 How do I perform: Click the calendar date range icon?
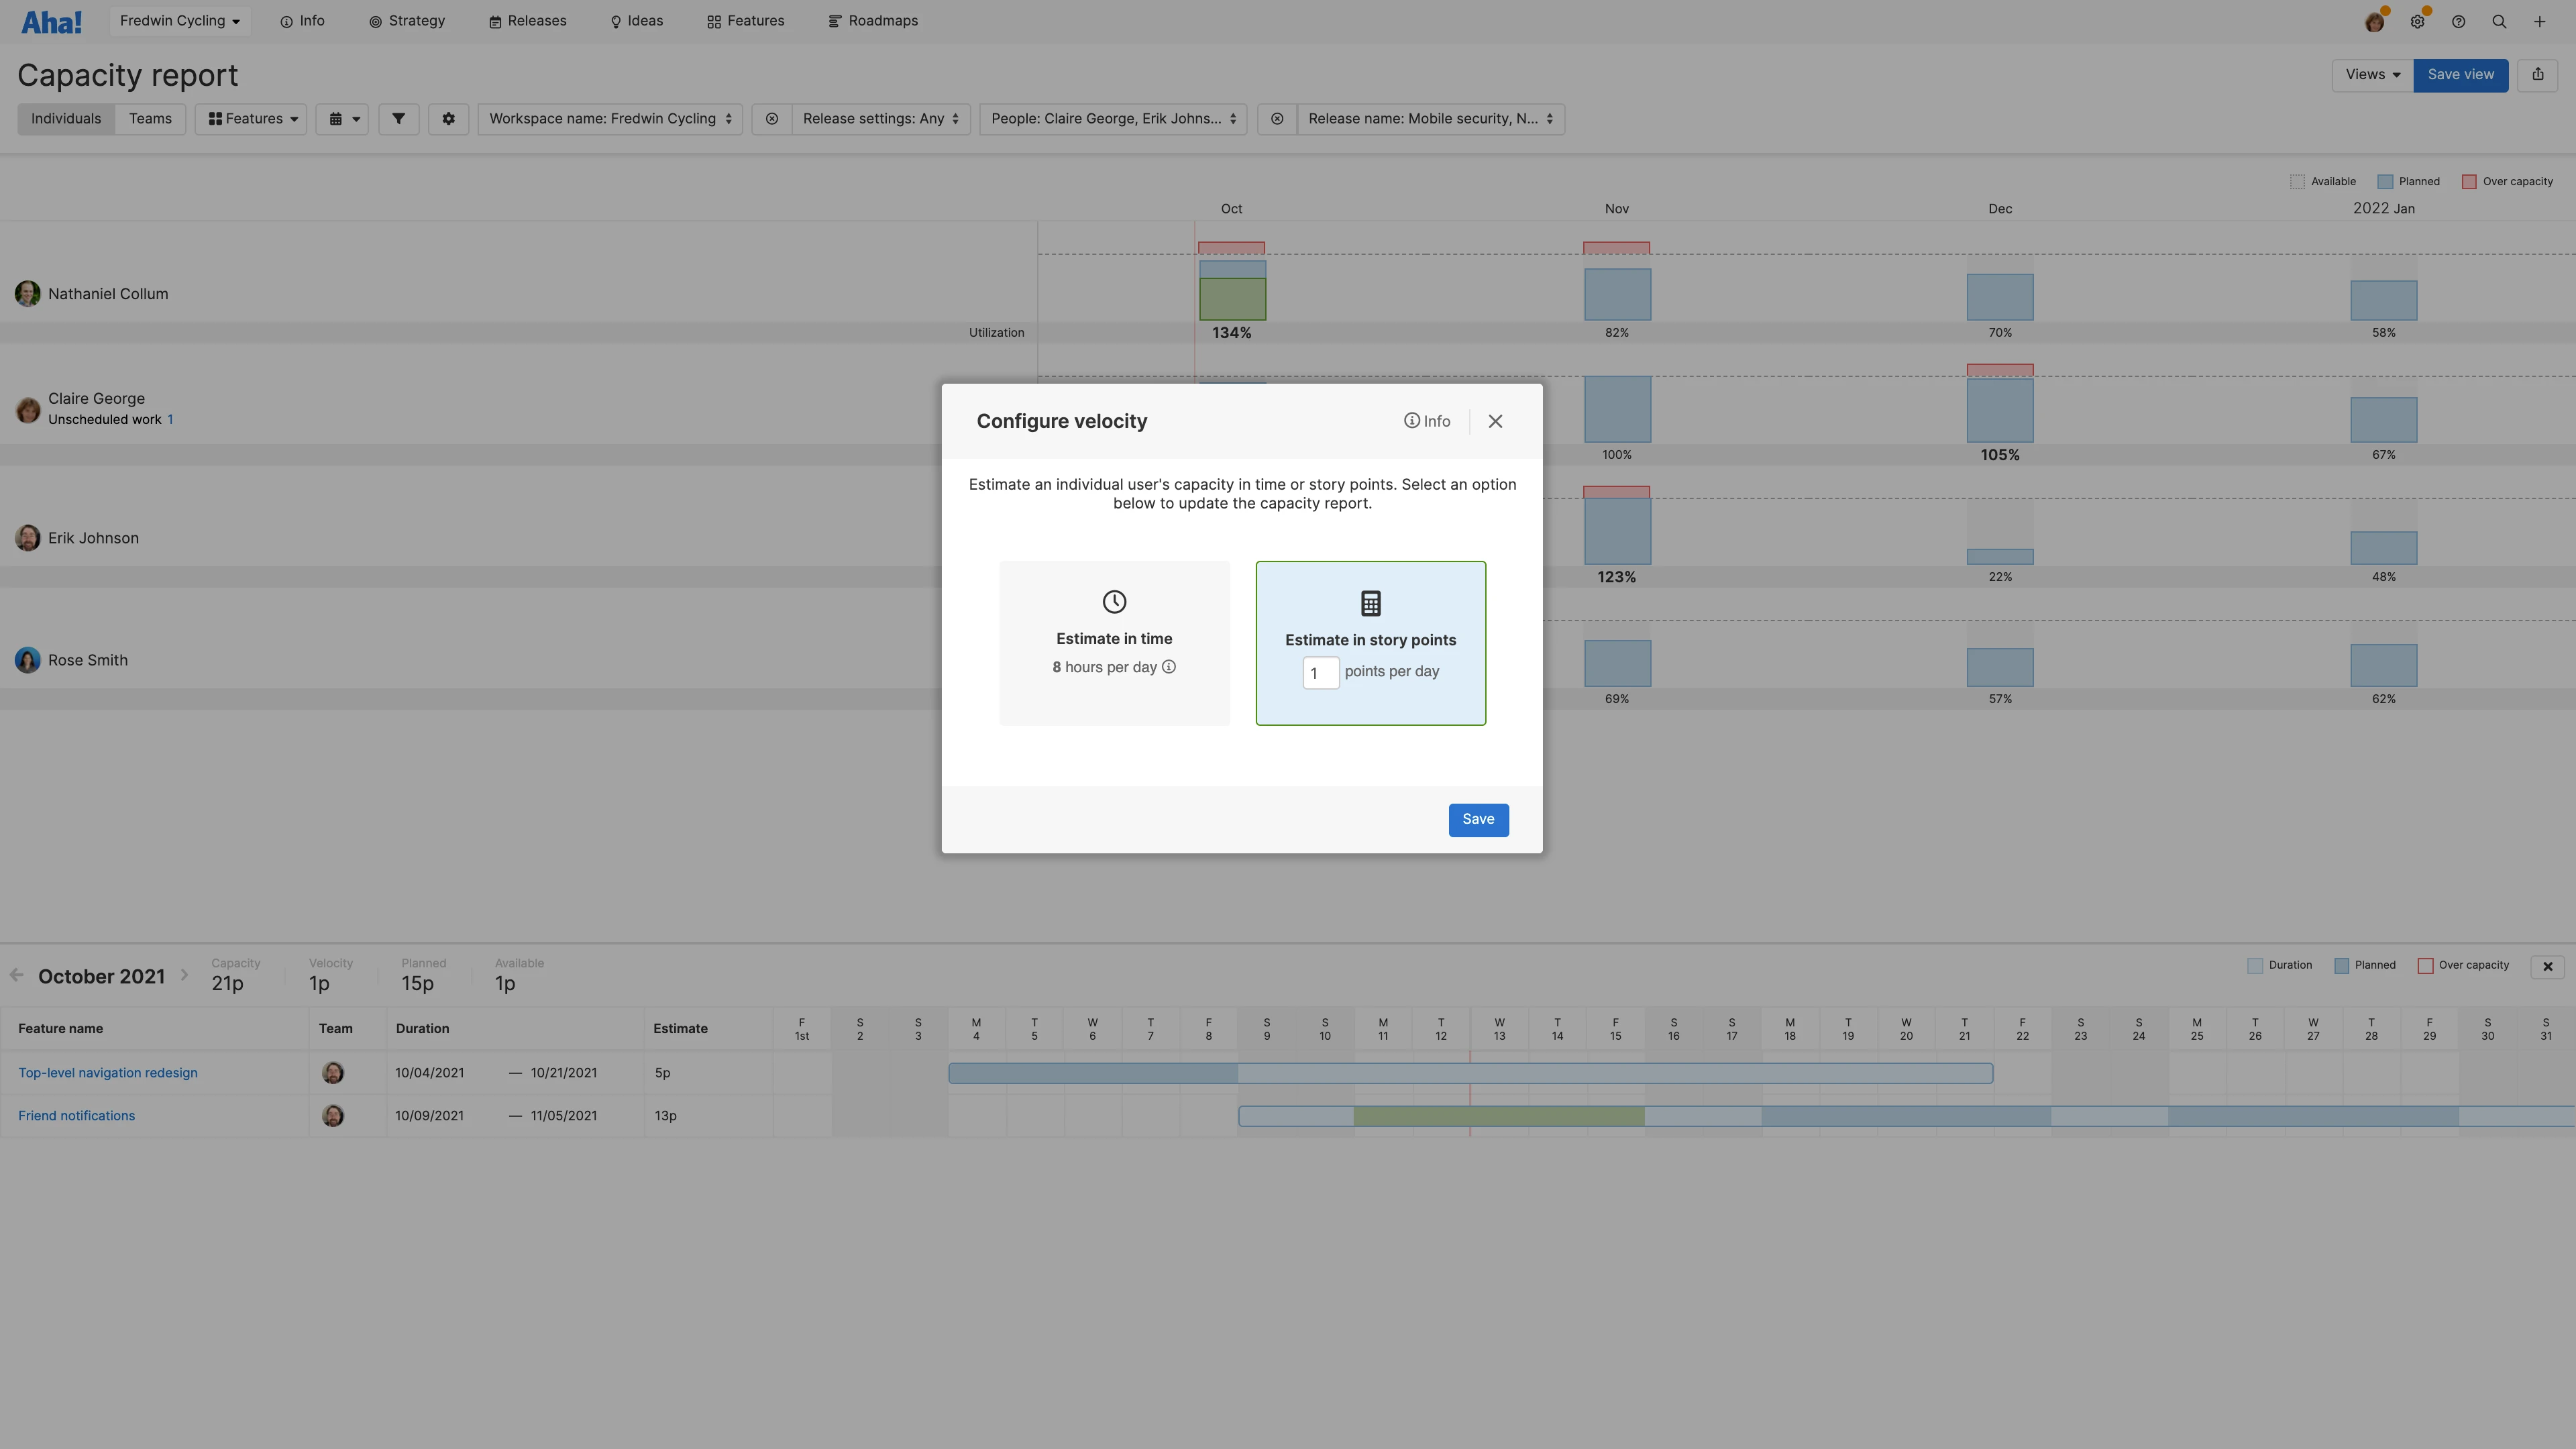342,119
